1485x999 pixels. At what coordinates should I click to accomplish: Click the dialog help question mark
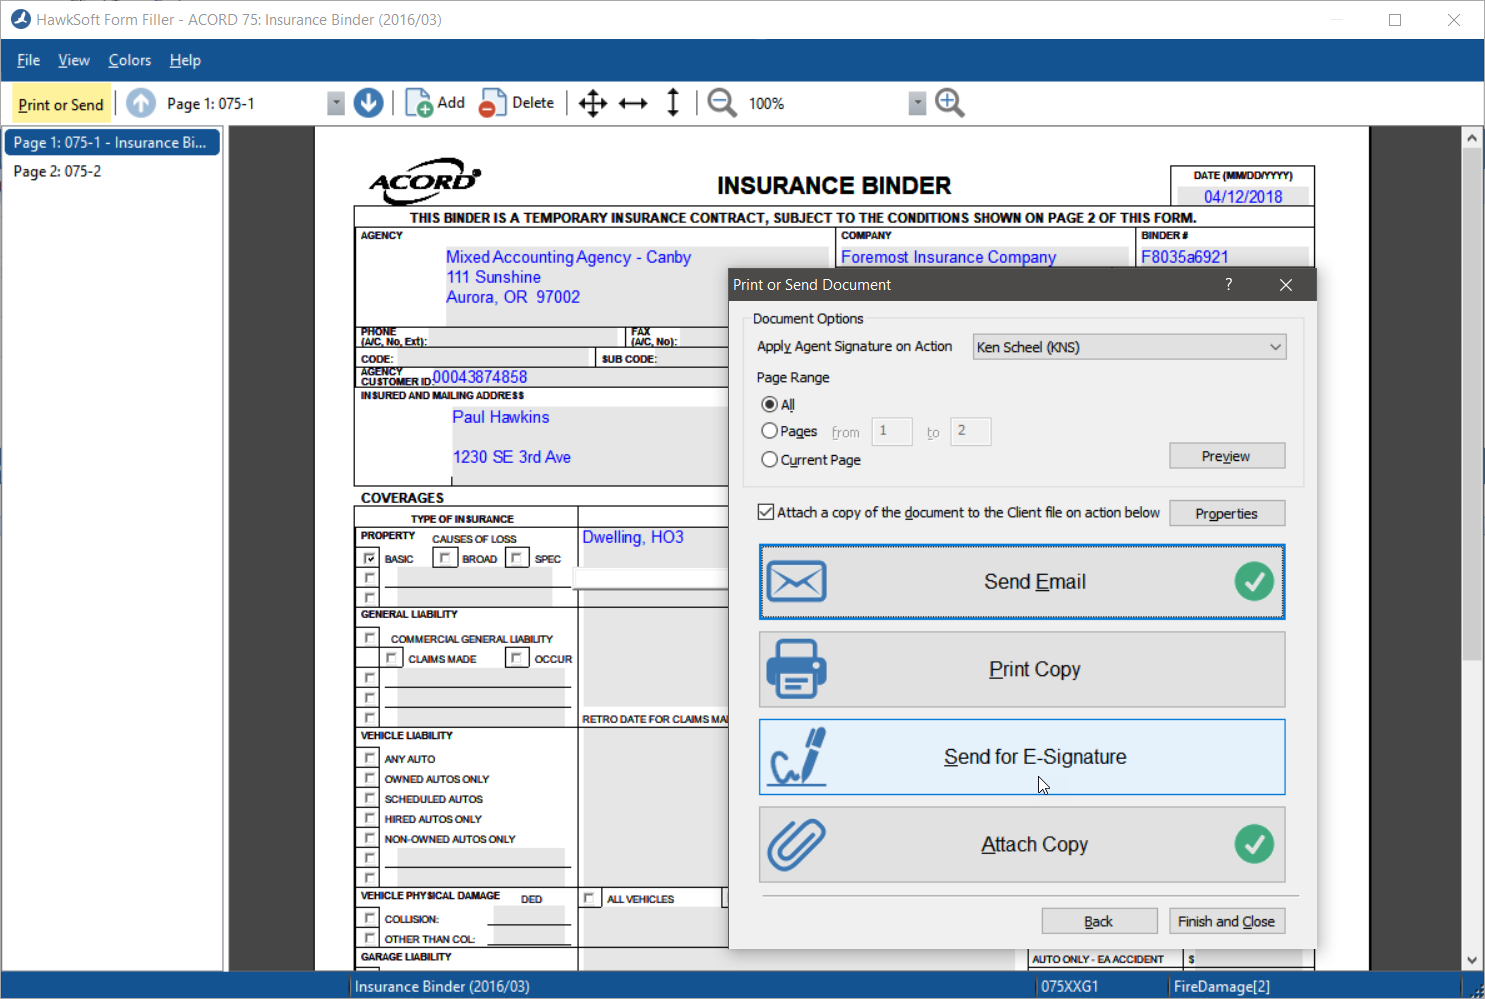[1229, 285]
